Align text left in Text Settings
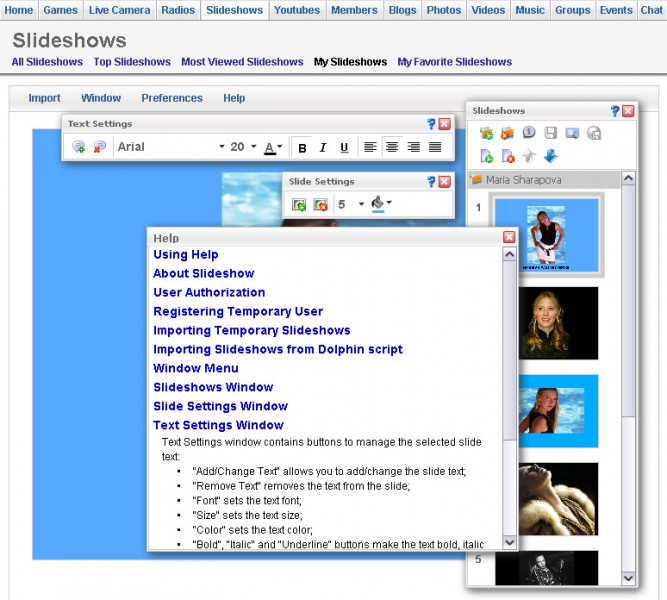This screenshot has width=667, height=600. pos(370,147)
